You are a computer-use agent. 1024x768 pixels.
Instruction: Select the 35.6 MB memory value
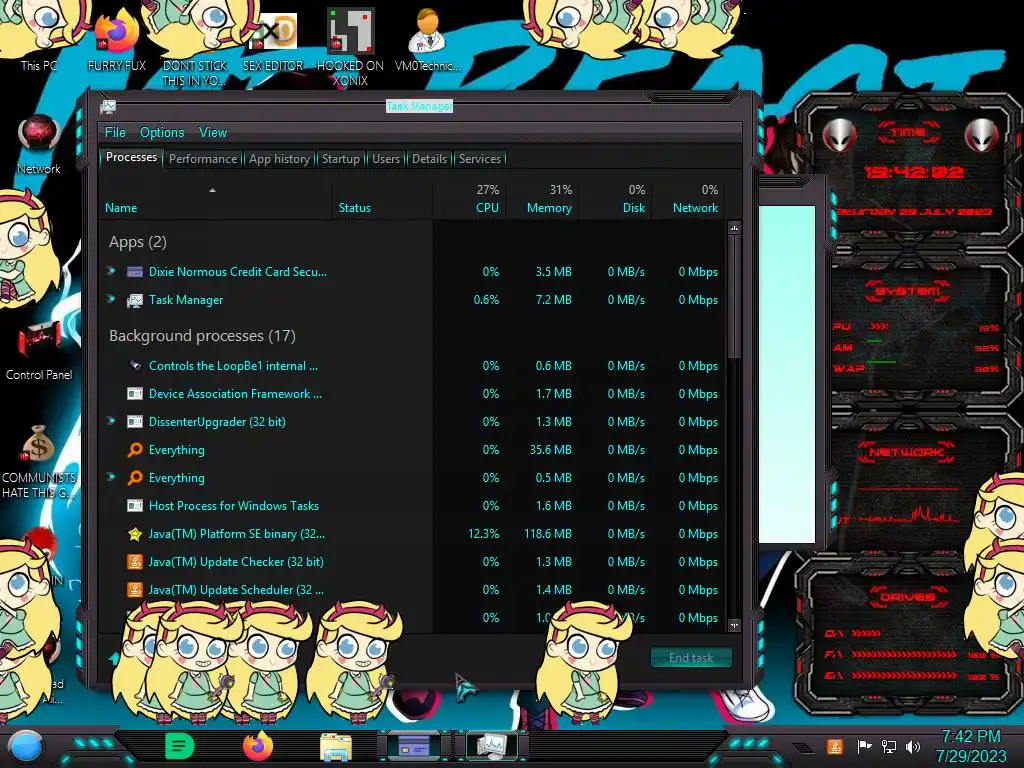click(x=551, y=450)
